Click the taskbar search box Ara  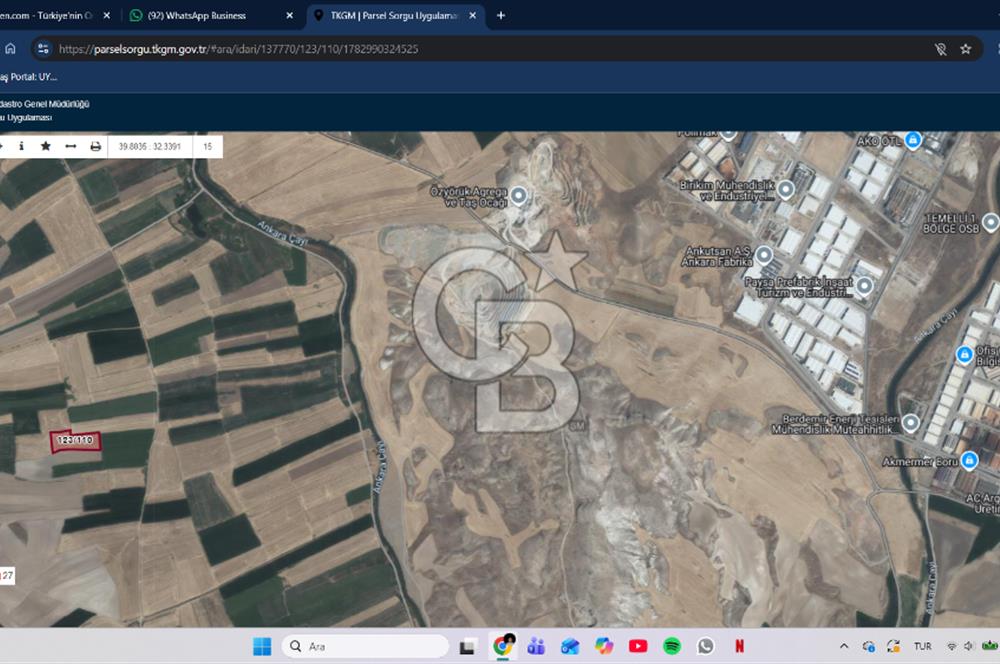366,646
